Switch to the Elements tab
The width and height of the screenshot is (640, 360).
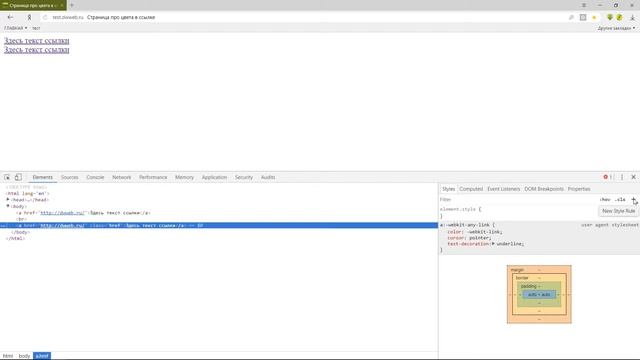coord(42,177)
